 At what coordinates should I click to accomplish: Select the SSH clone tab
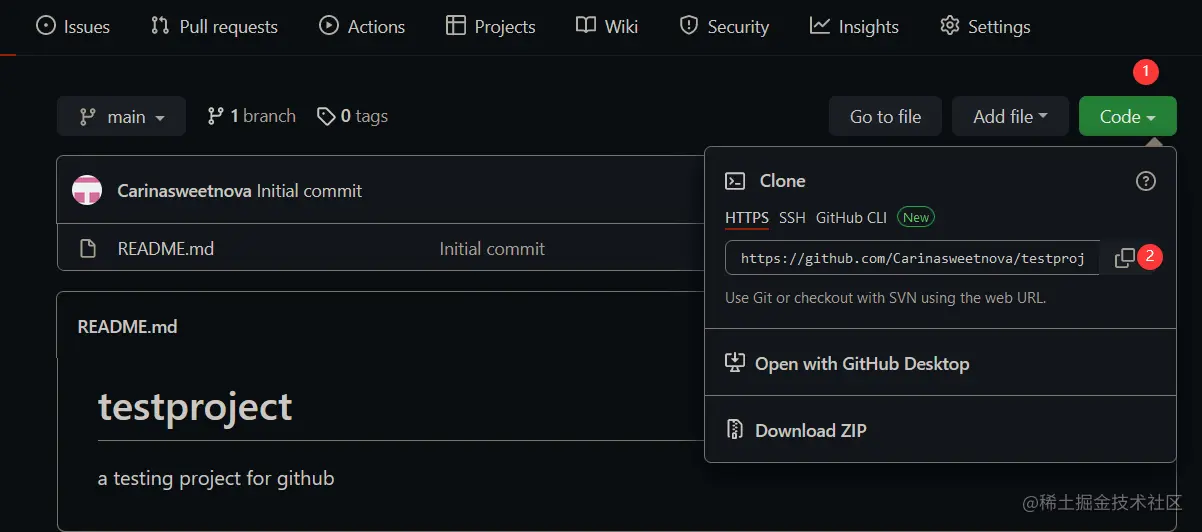pyautogui.click(x=792, y=217)
